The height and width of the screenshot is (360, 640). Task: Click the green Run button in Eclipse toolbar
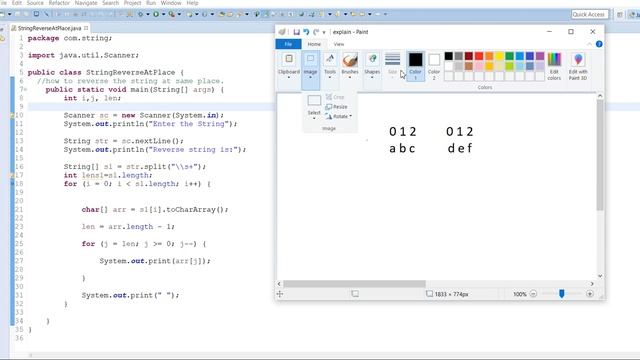156,14
